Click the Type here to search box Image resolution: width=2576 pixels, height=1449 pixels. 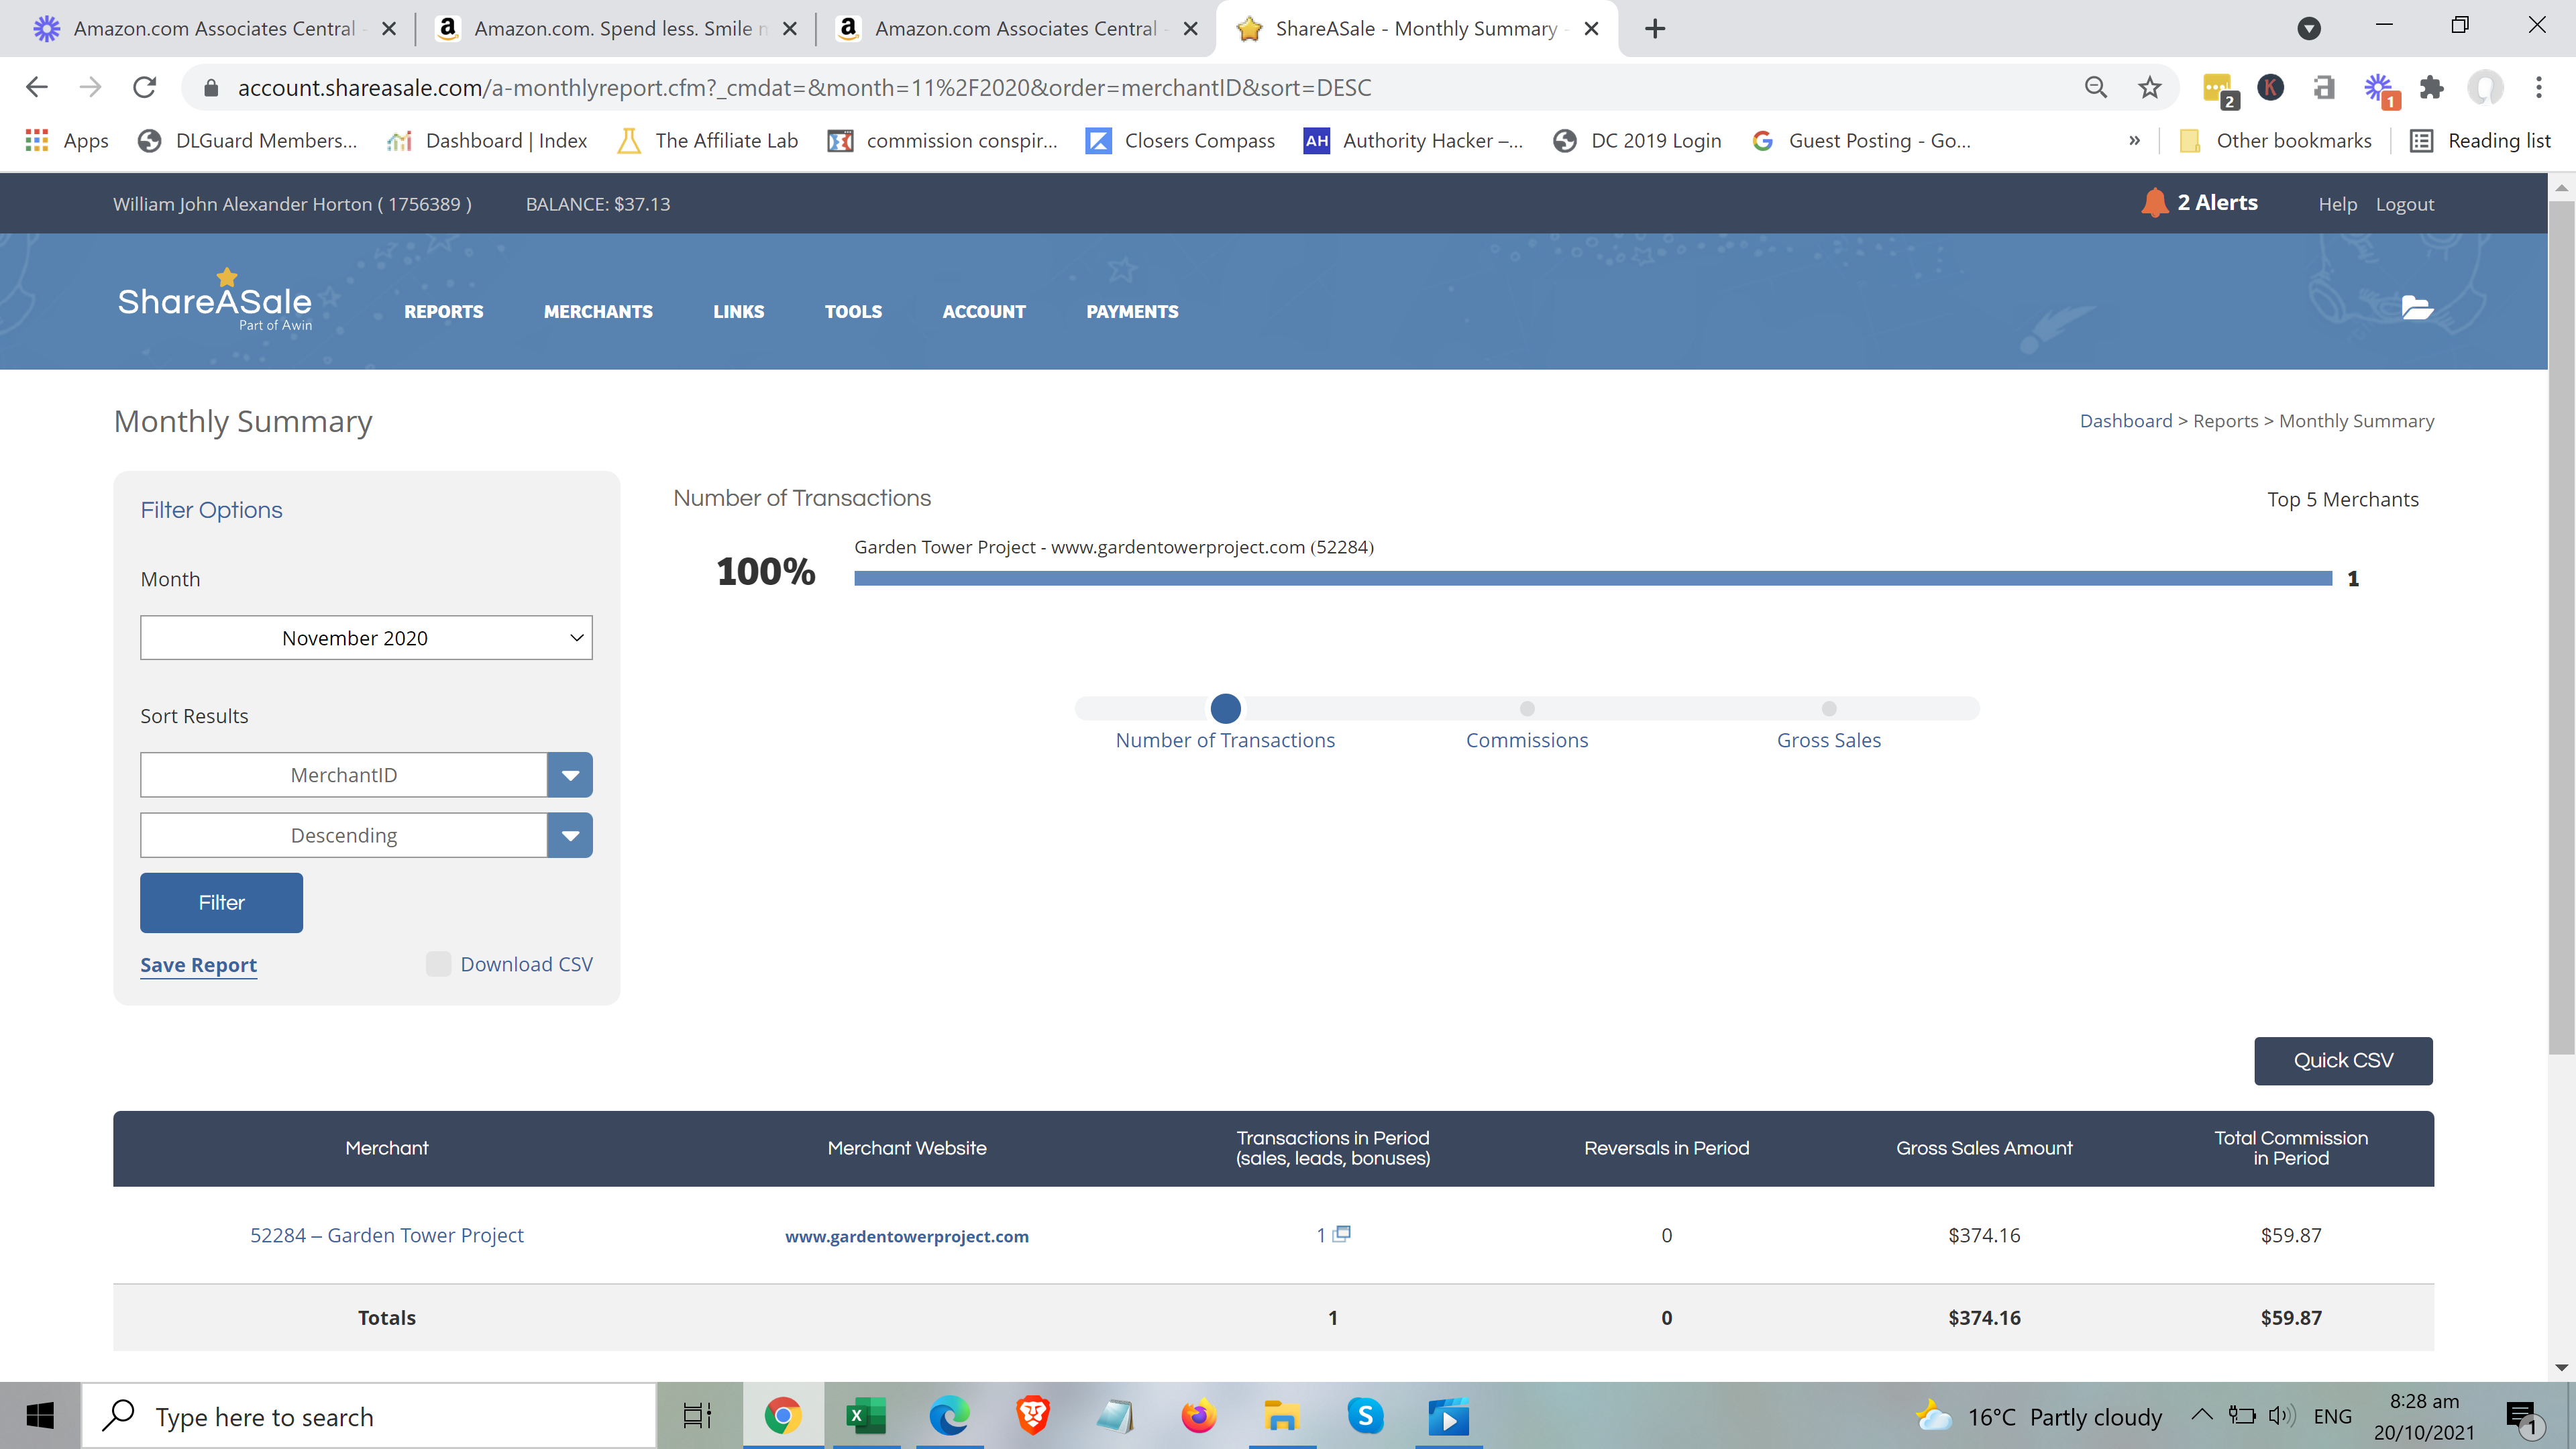click(368, 1416)
